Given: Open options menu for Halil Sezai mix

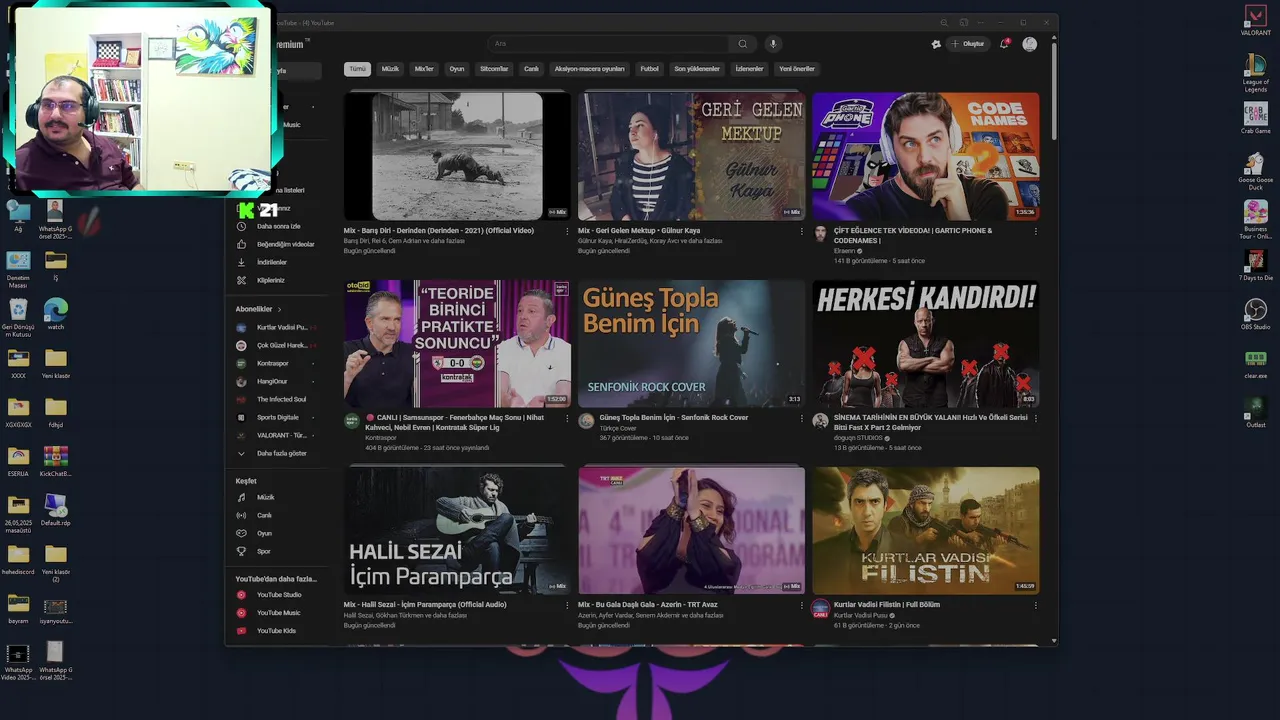Looking at the screenshot, I should (567, 605).
